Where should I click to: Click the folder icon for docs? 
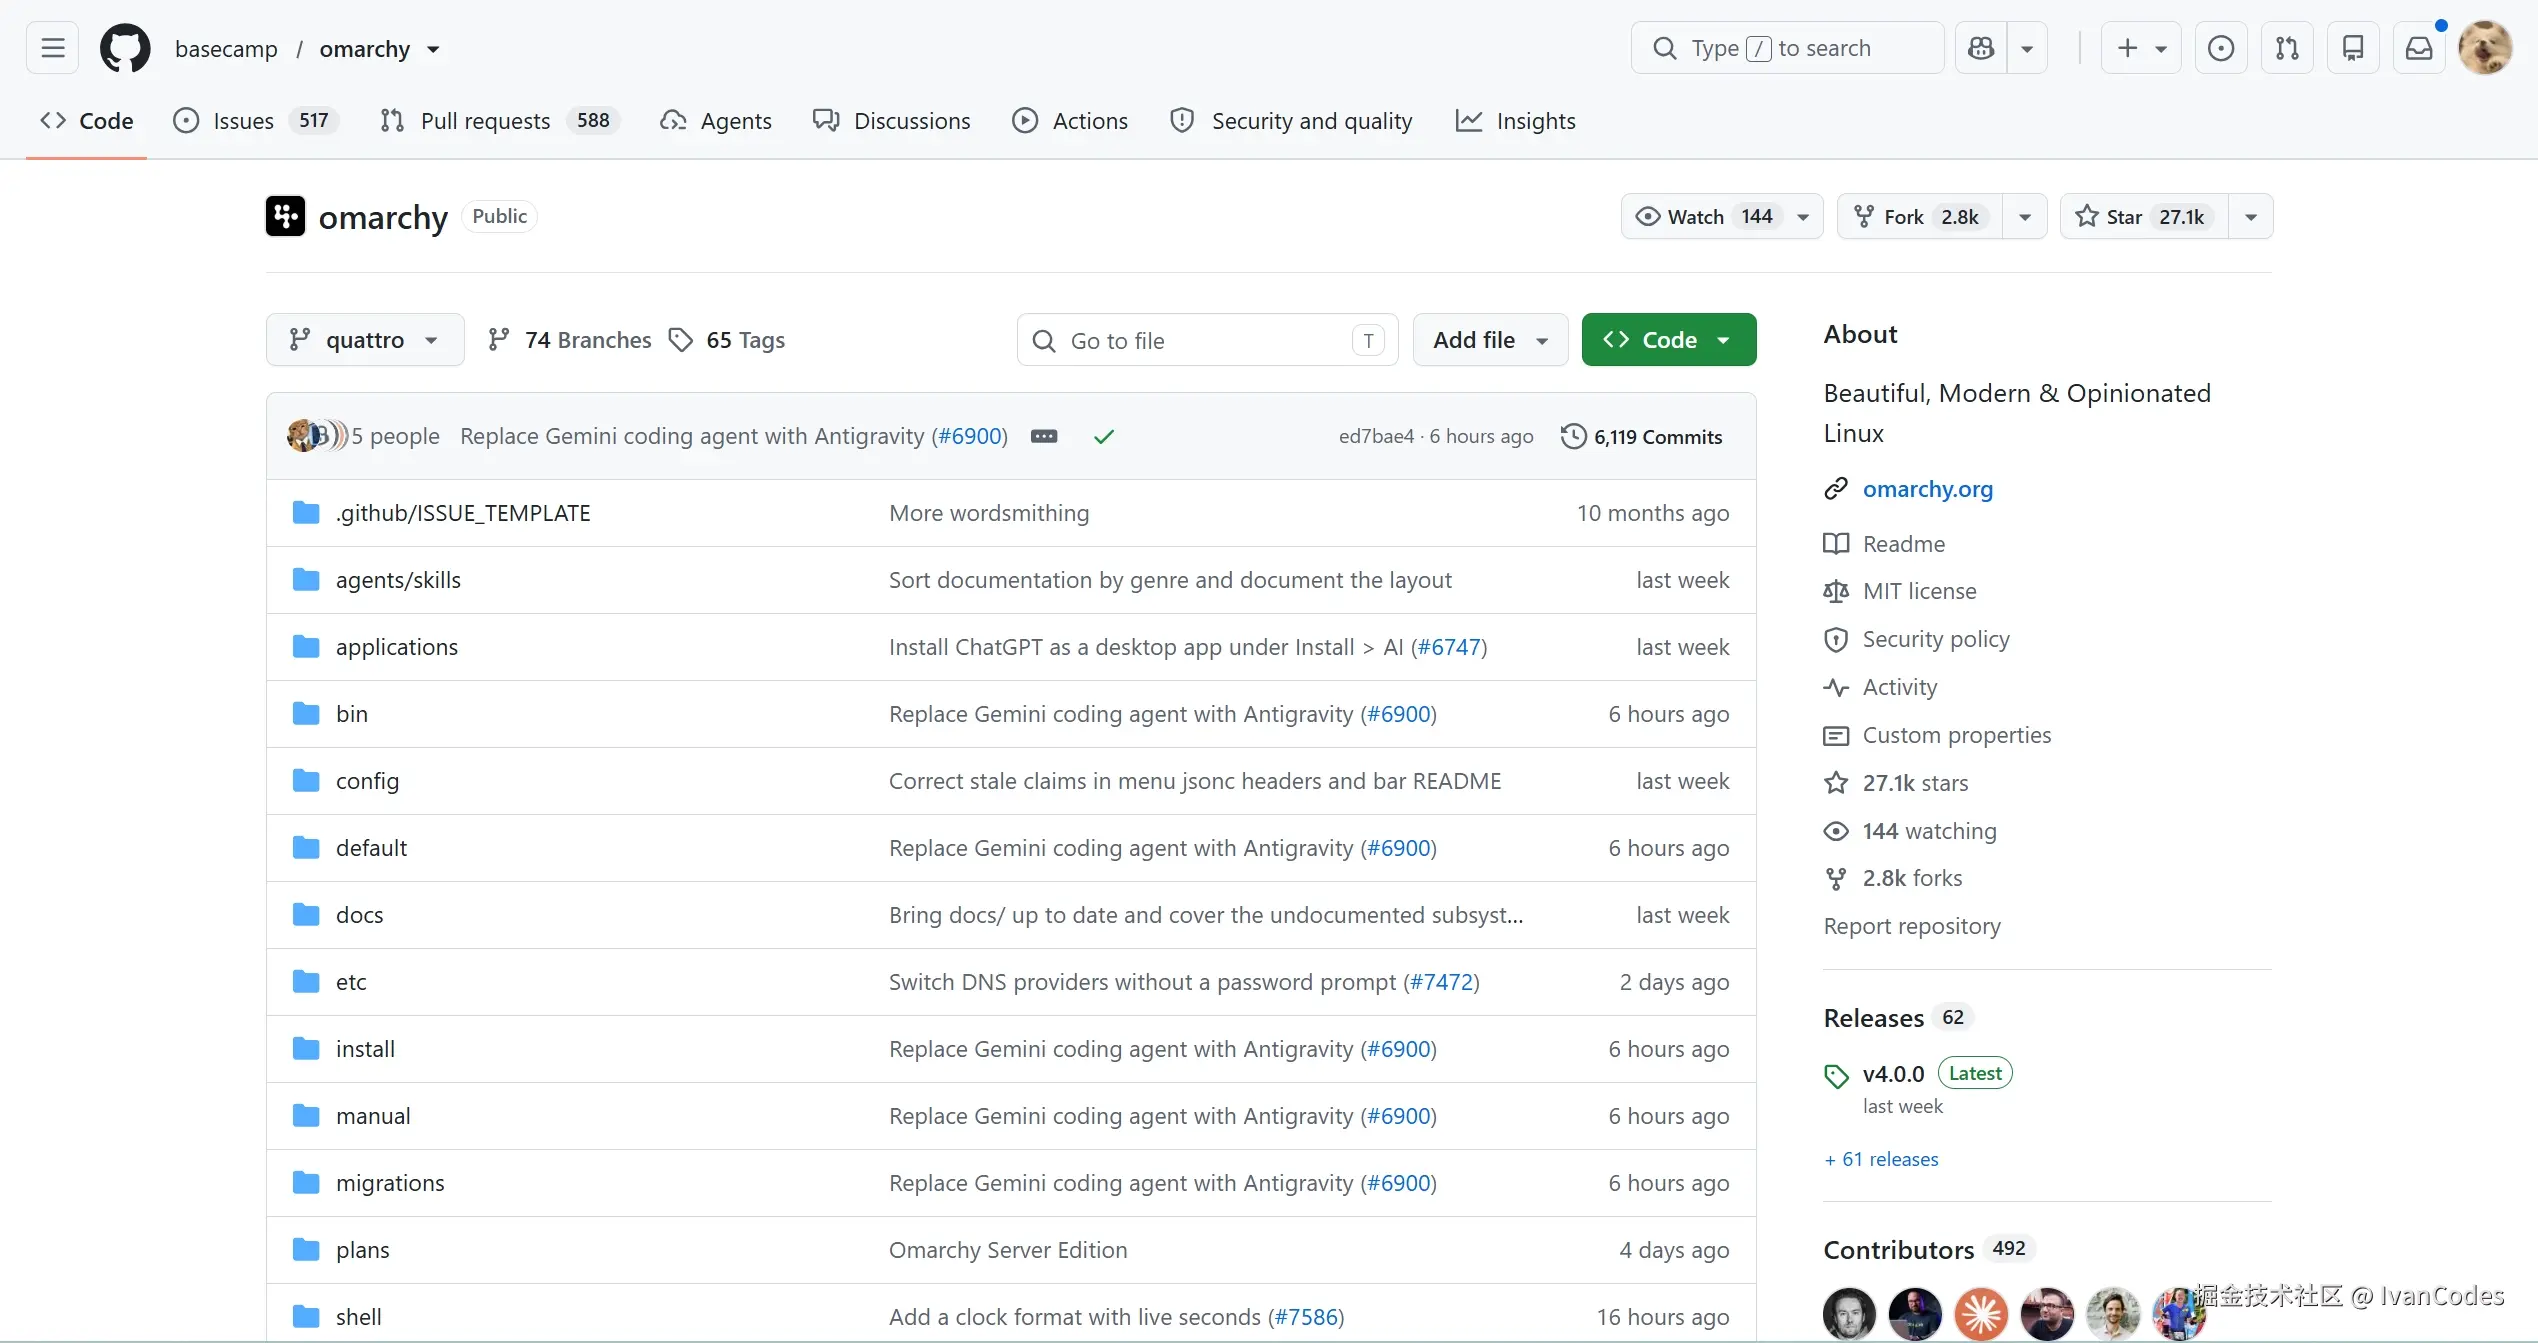click(x=306, y=915)
